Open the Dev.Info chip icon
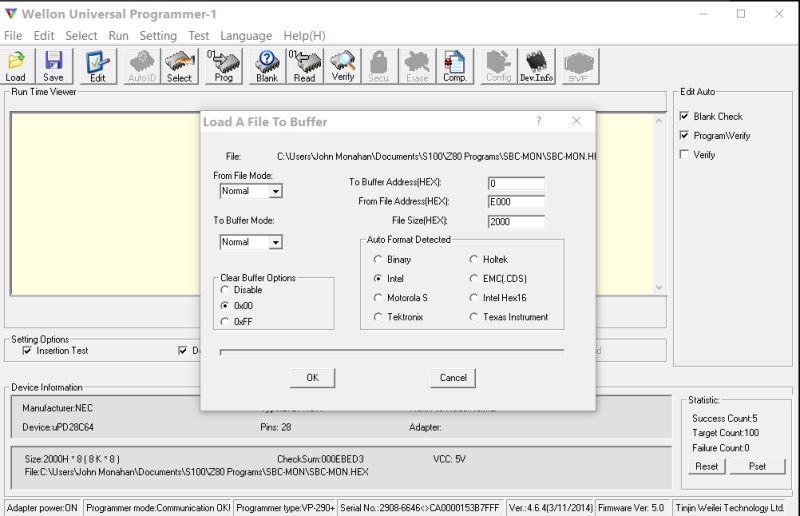Image resolution: width=800 pixels, height=516 pixels. pos(536,66)
